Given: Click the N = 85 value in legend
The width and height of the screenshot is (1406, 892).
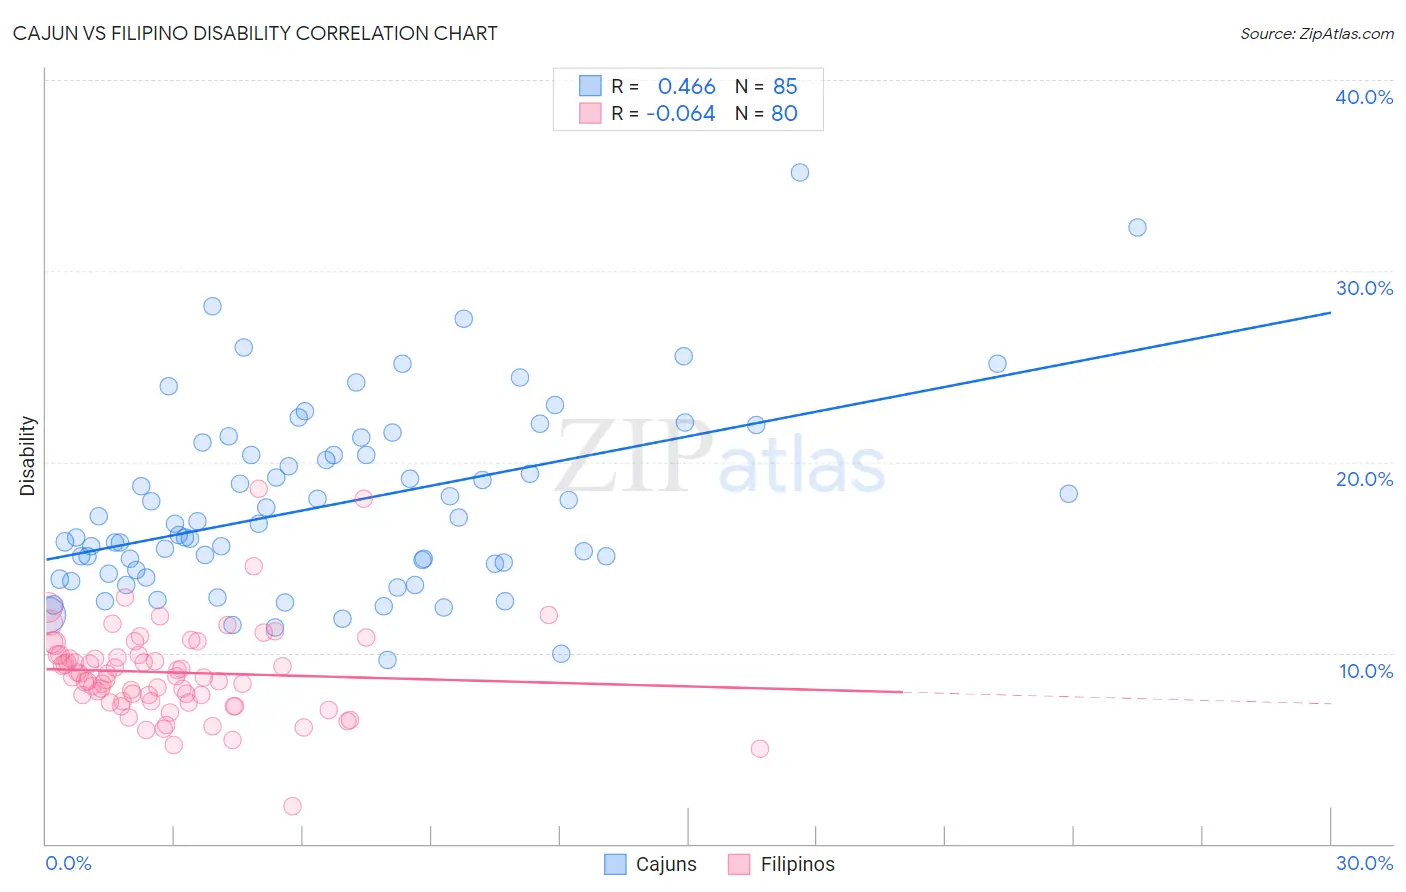Looking at the screenshot, I should coord(766,86).
